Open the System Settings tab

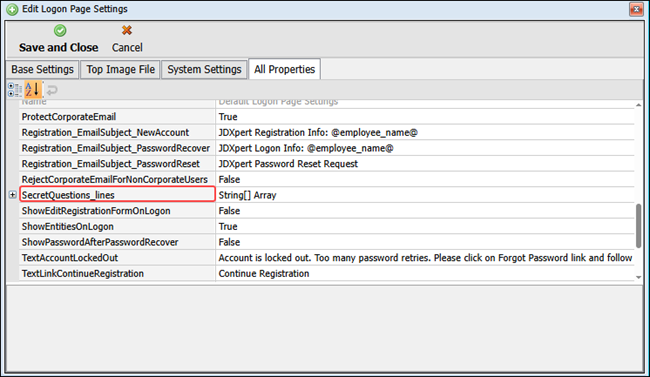point(204,69)
